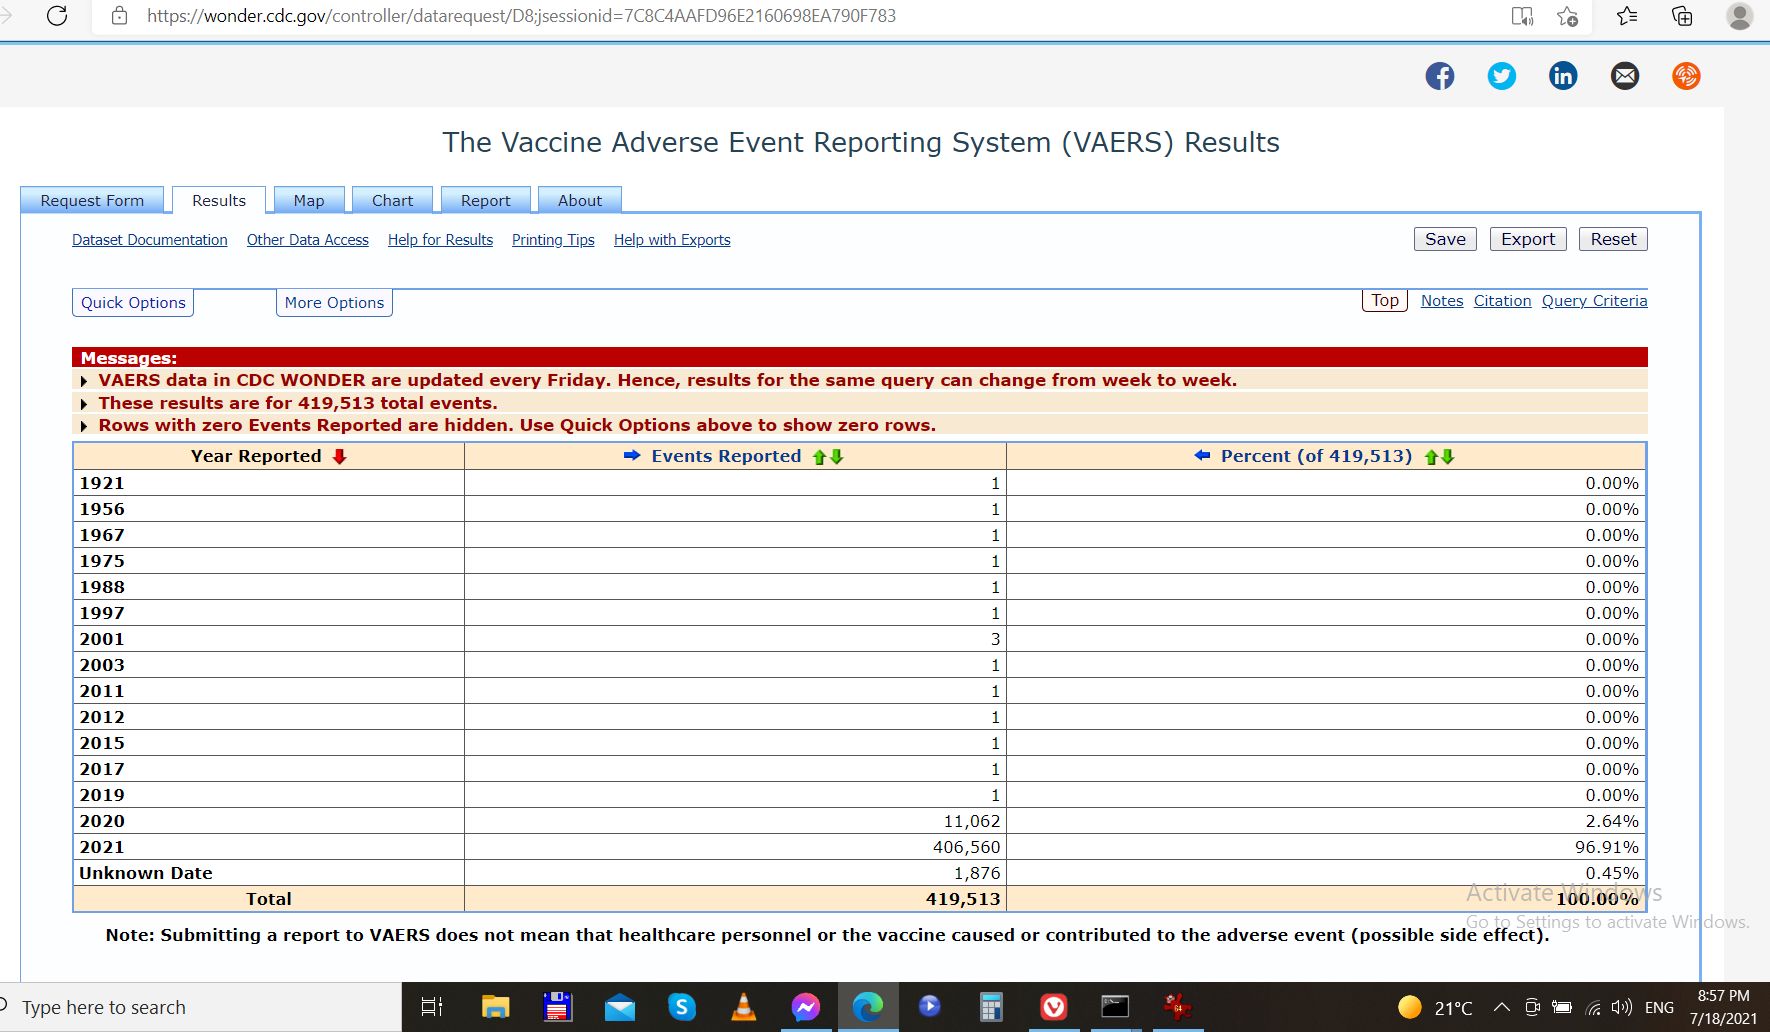Click the browser address bar URL
Screen dimensions: 1770x1032
521,16
